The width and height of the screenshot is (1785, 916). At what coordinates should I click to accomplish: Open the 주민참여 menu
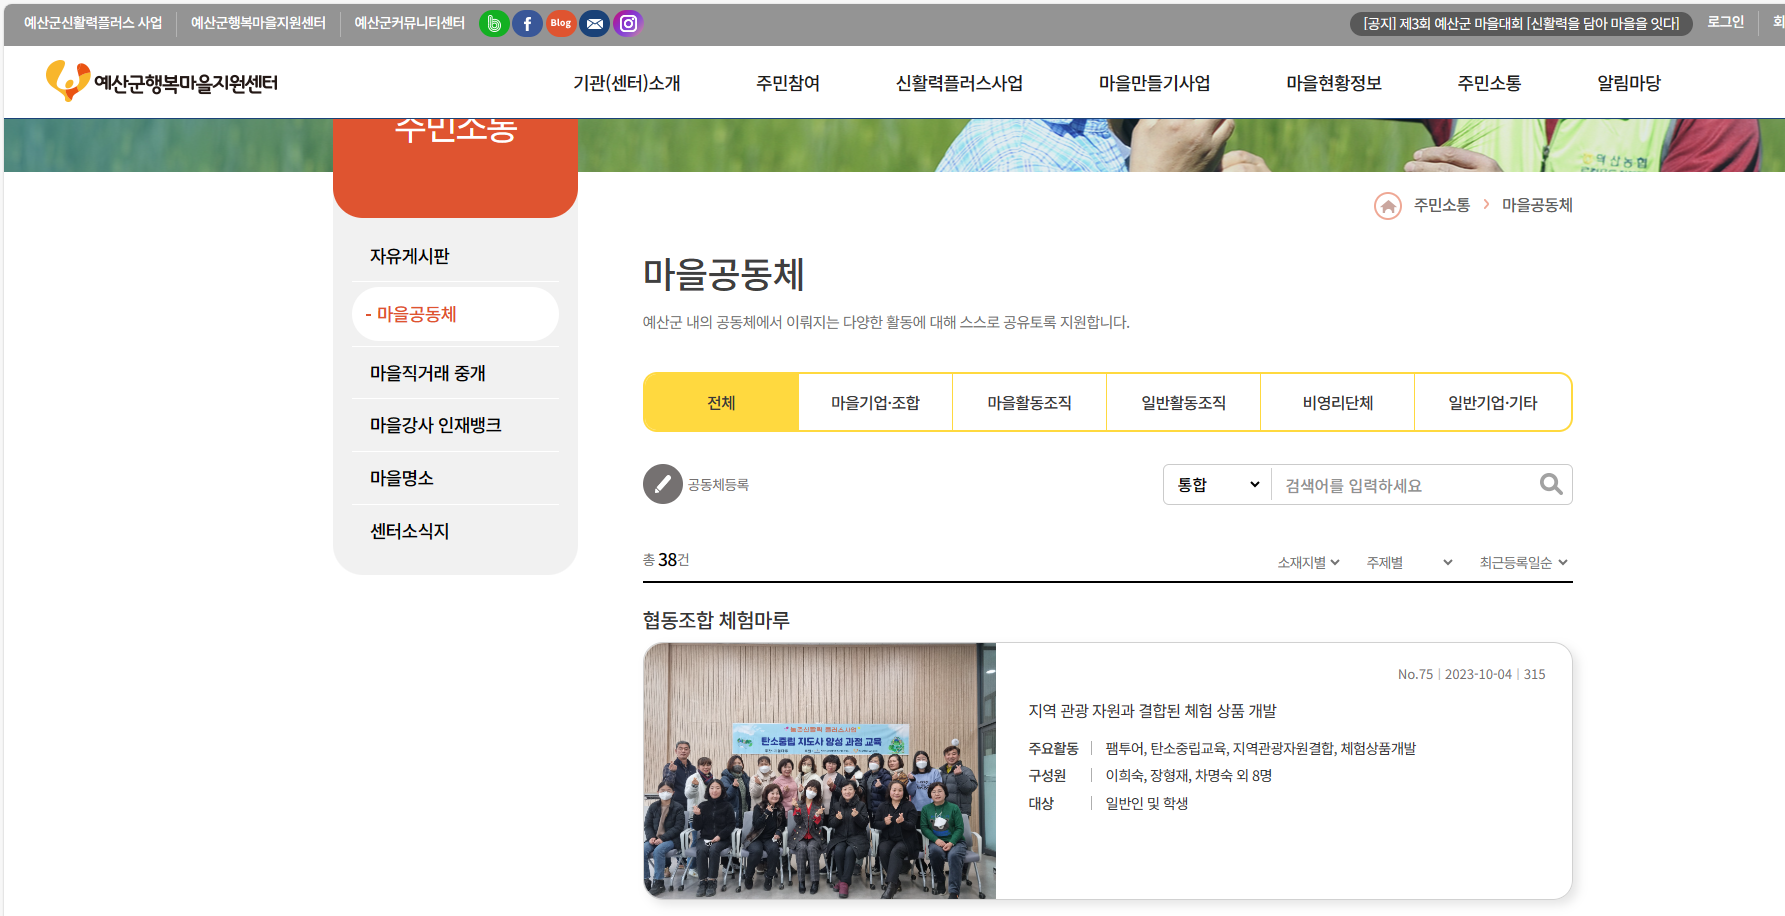[788, 83]
